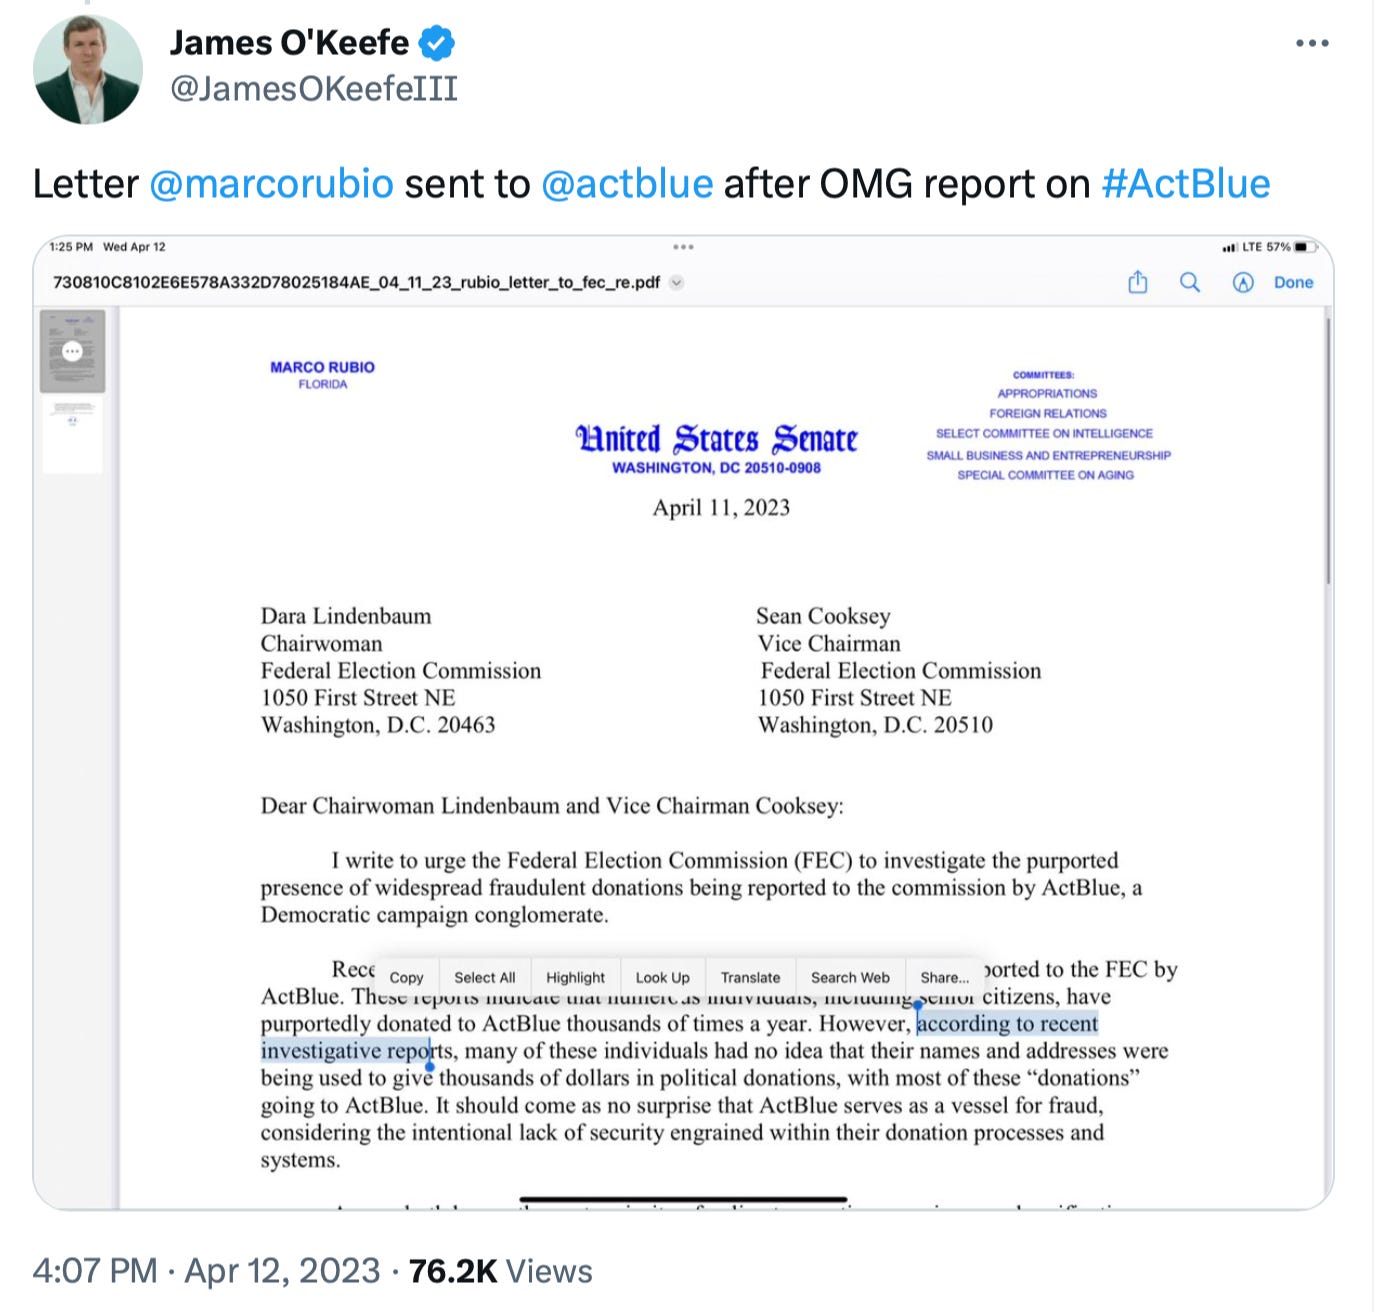Viewport: 1398px width, 1312px height.
Task: Activate the Markup pen icon
Action: coord(1243,283)
